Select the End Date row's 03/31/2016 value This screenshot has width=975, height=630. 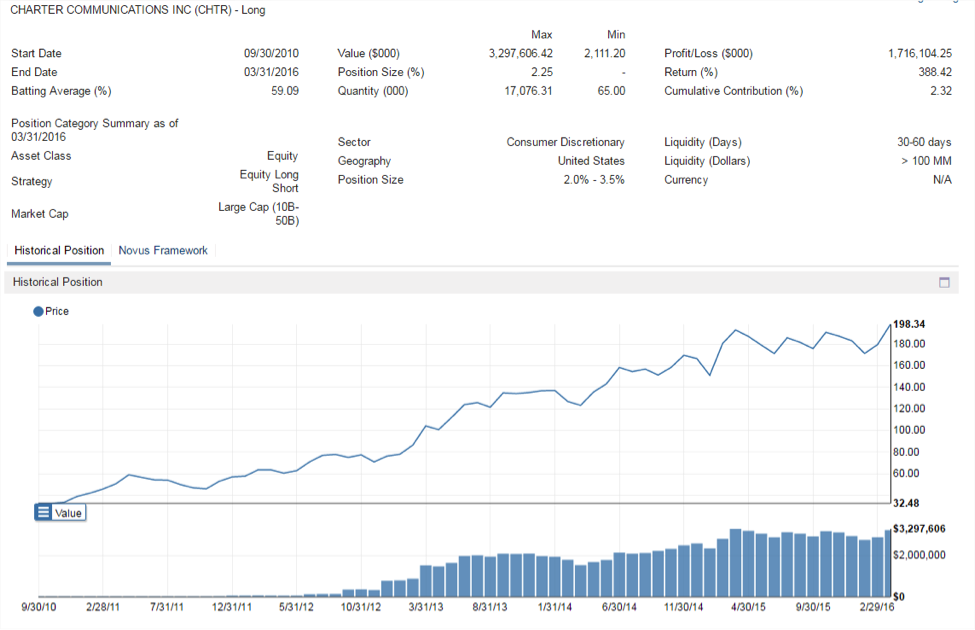click(271, 72)
